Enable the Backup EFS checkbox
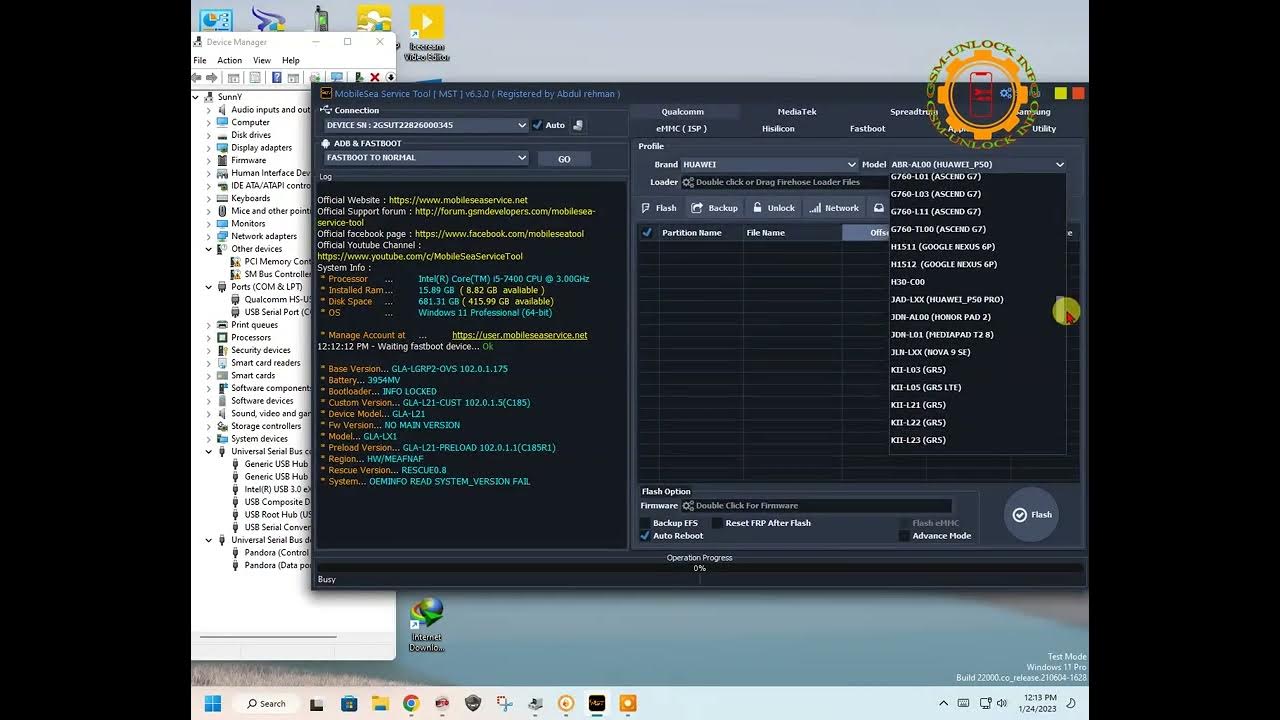 tap(646, 523)
